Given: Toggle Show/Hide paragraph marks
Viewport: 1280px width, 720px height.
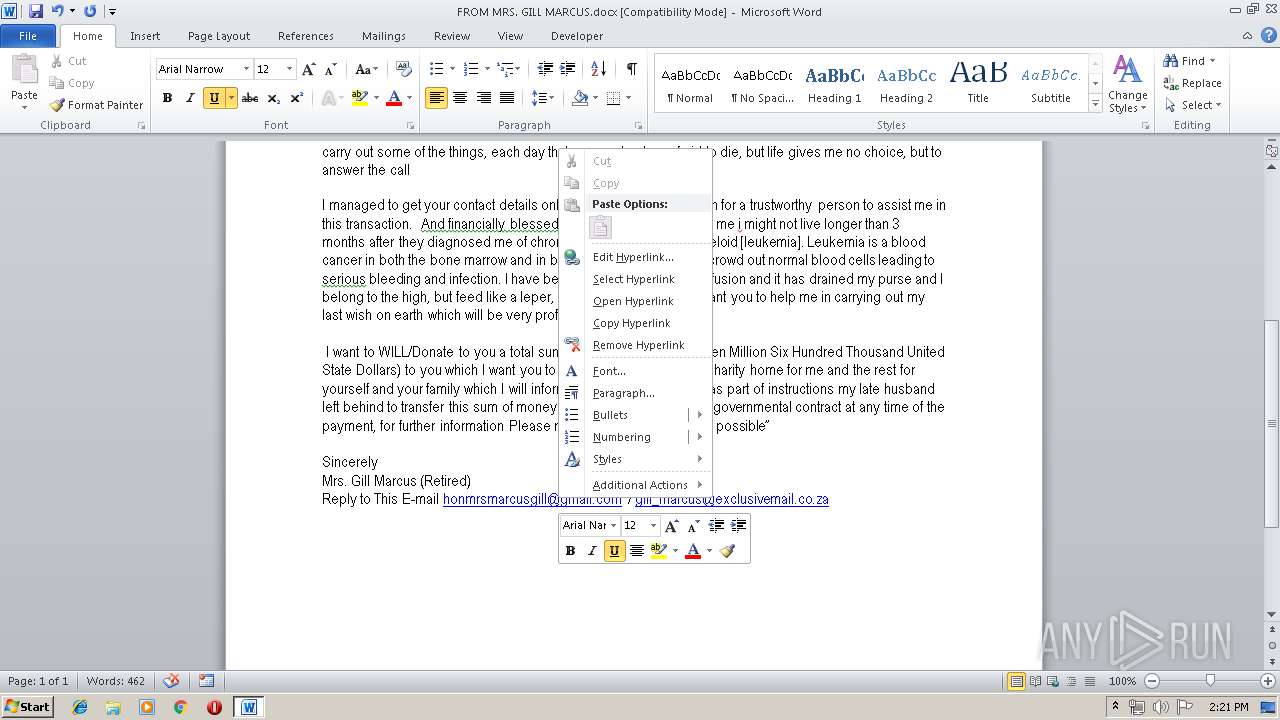Looking at the screenshot, I should coord(631,69).
